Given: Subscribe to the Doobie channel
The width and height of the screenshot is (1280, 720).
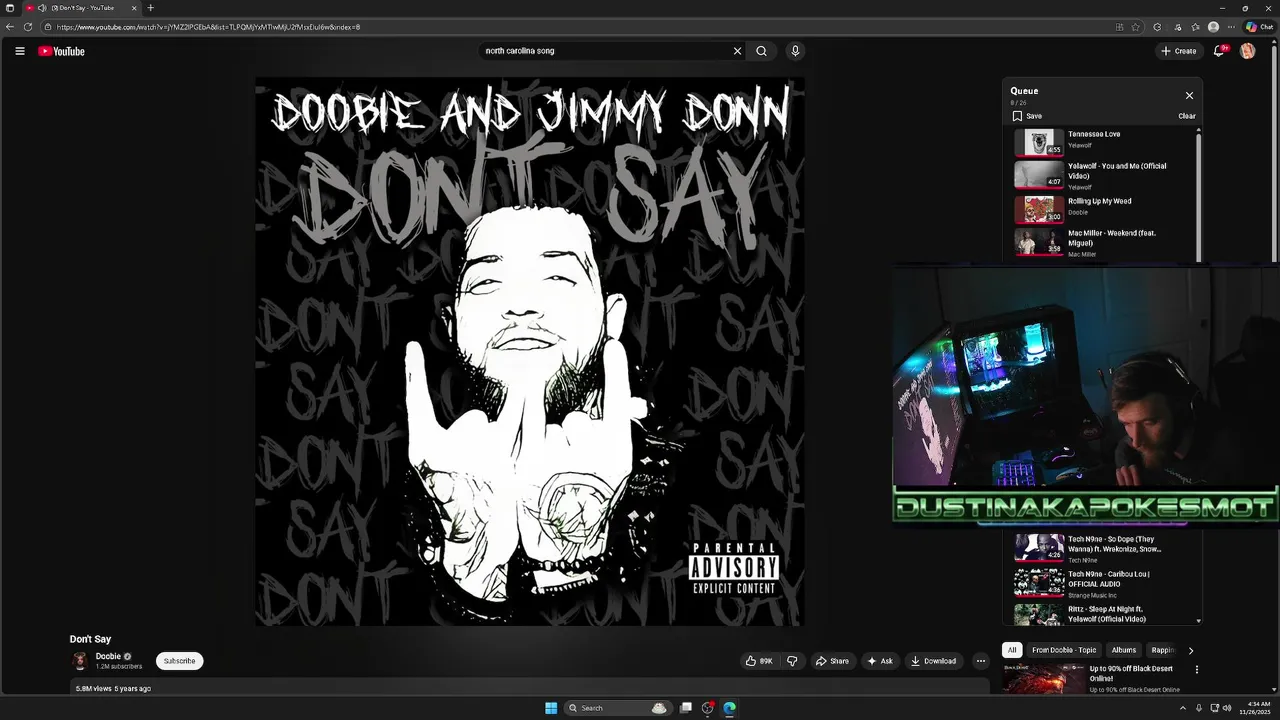Looking at the screenshot, I should coord(180,661).
